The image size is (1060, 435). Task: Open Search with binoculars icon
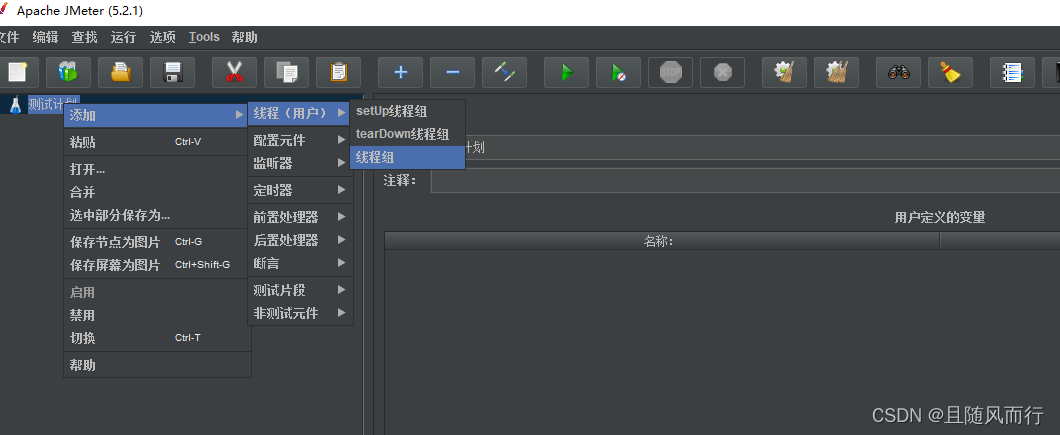coord(899,72)
